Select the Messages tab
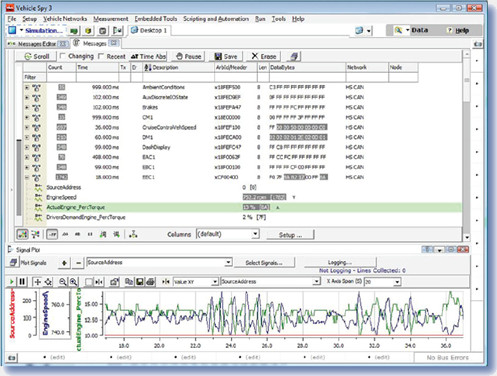Screen dimensions: 497x376 point(95,43)
